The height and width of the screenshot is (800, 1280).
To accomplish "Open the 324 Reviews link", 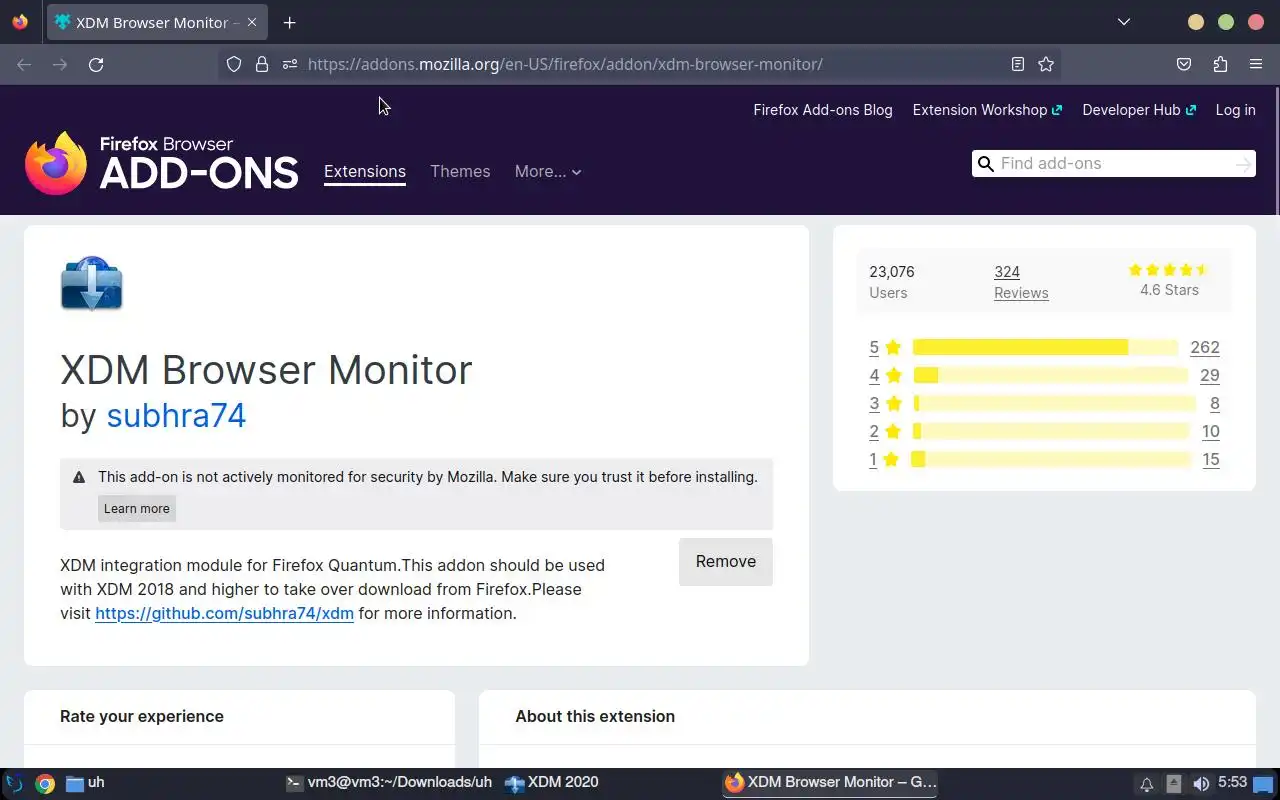I will pyautogui.click(x=1021, y=282).
